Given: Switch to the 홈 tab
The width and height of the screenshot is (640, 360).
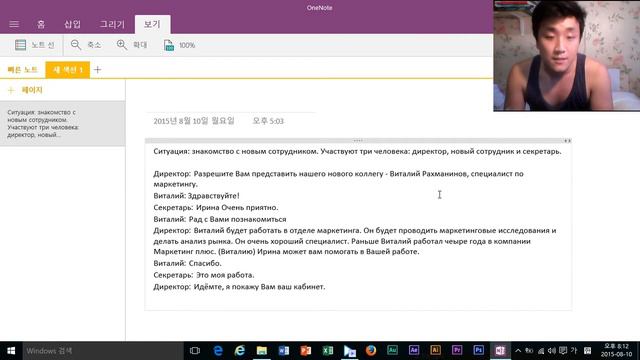Looking at the screenshot, I should [x=41, y=24].
